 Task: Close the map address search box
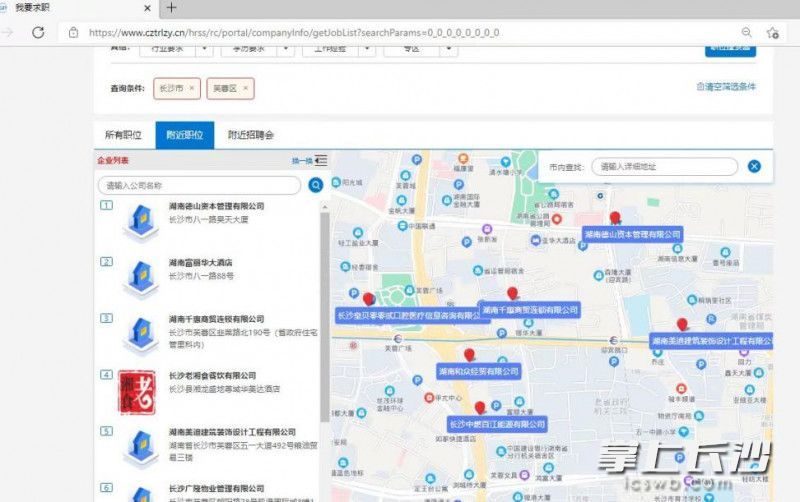[x=754, y=167]
